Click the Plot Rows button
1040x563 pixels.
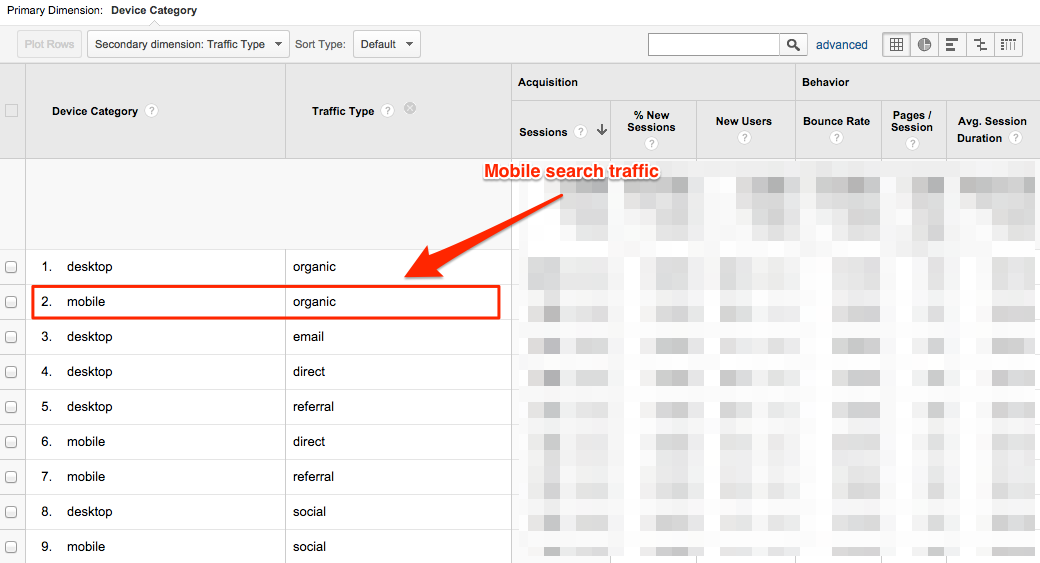pyautogui.click(x=50, y=44)
